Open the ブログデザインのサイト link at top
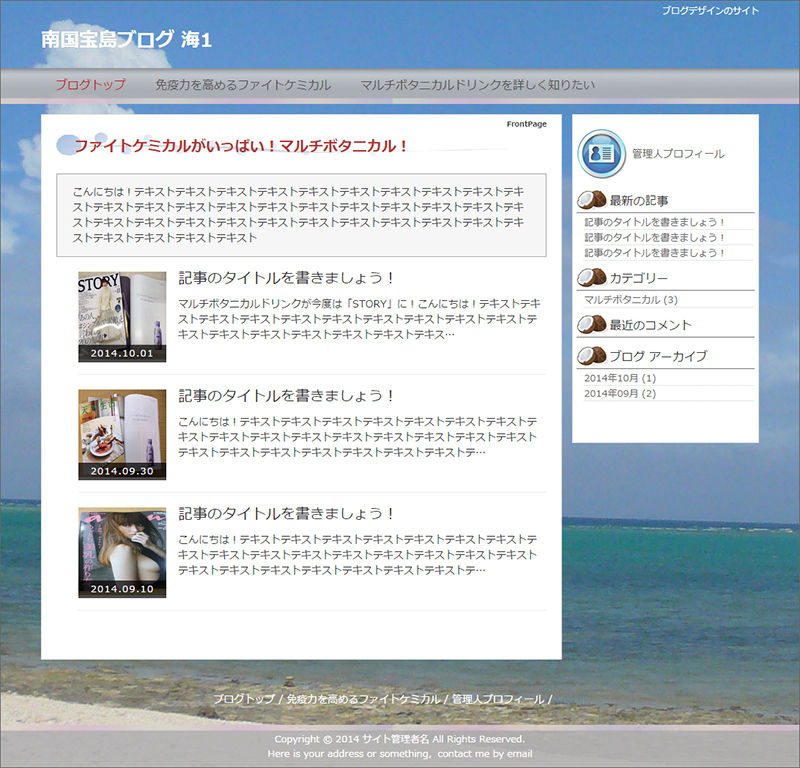This screenshot has width=800, height=768. tap(710, 10)
